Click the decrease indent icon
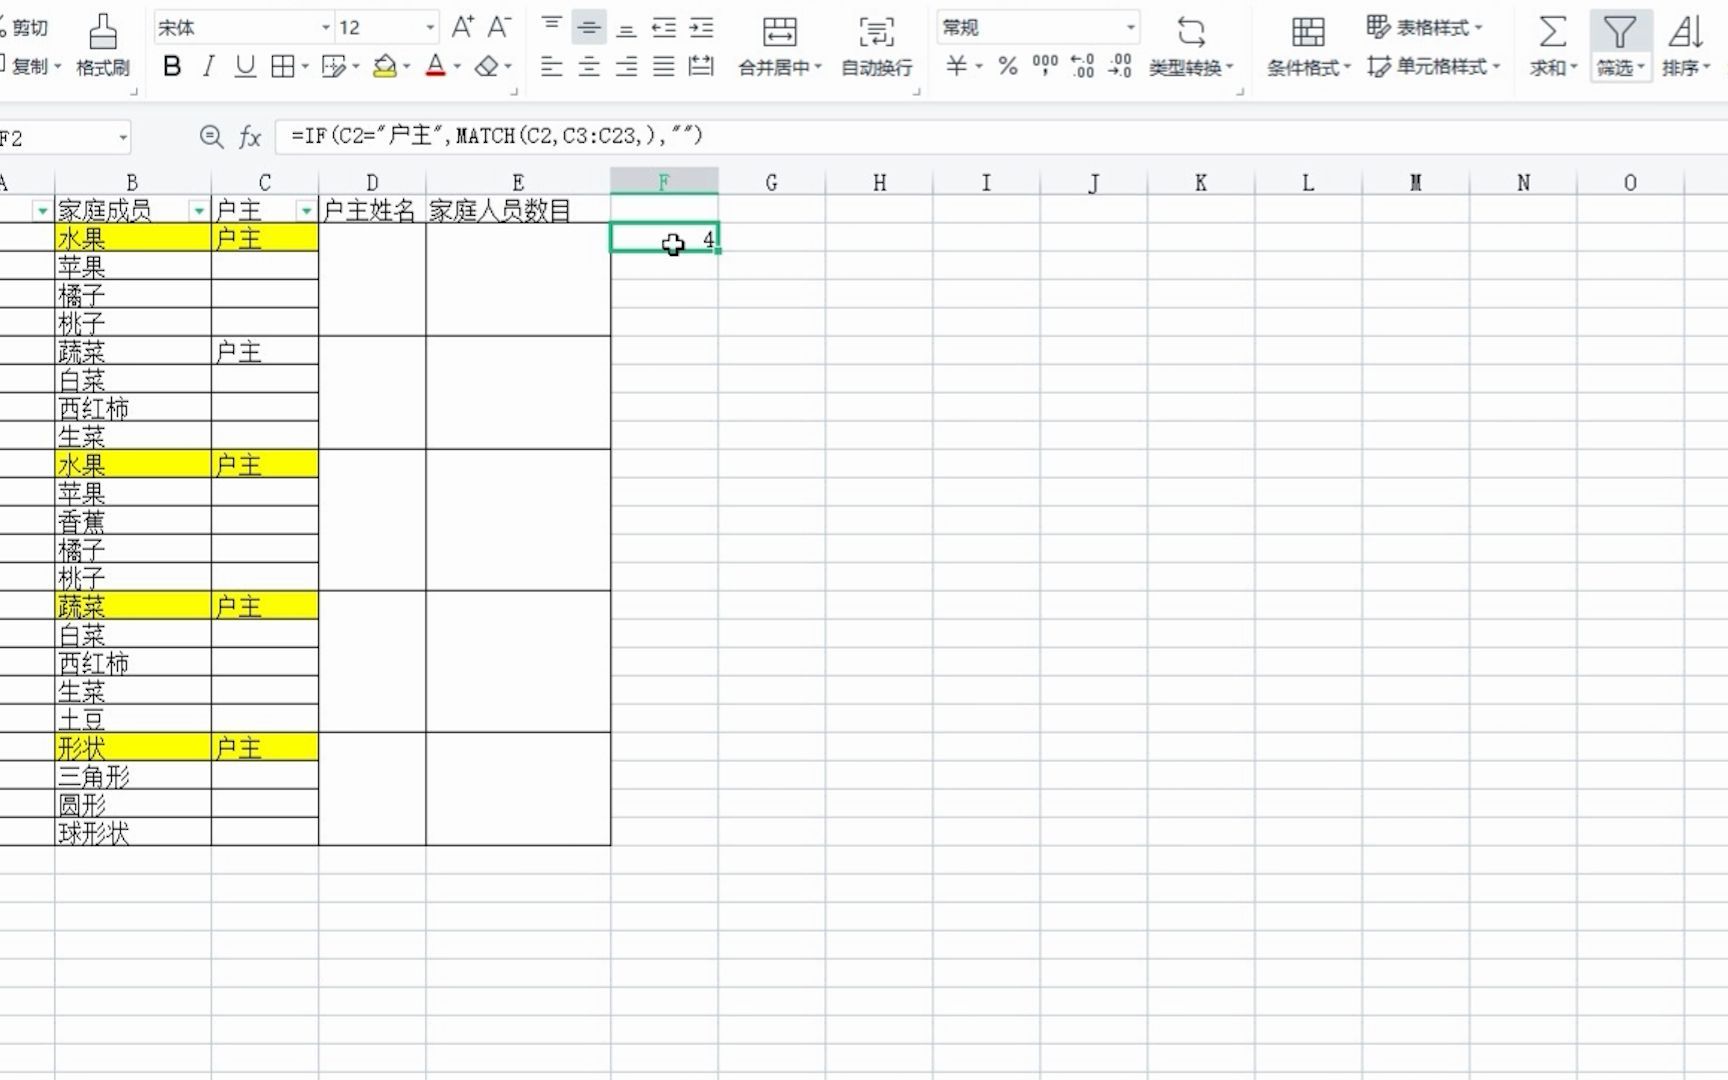The image size is (1728, 1080). (664, 27)
